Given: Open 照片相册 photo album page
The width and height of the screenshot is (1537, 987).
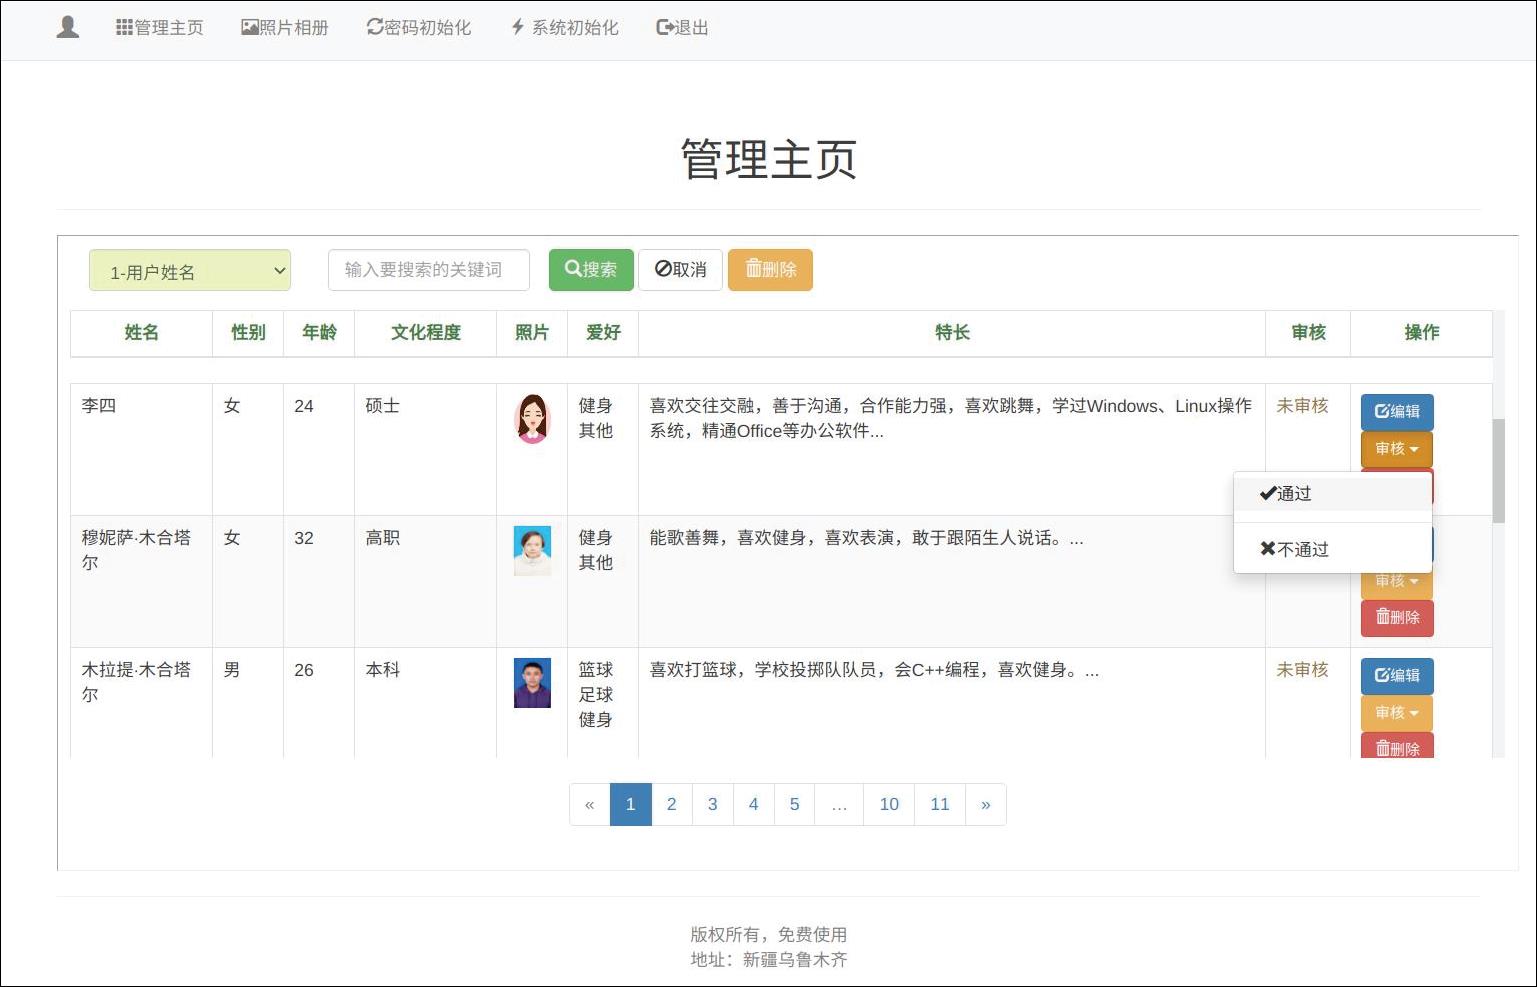Looking at the screenshot, I should point(285,28).
